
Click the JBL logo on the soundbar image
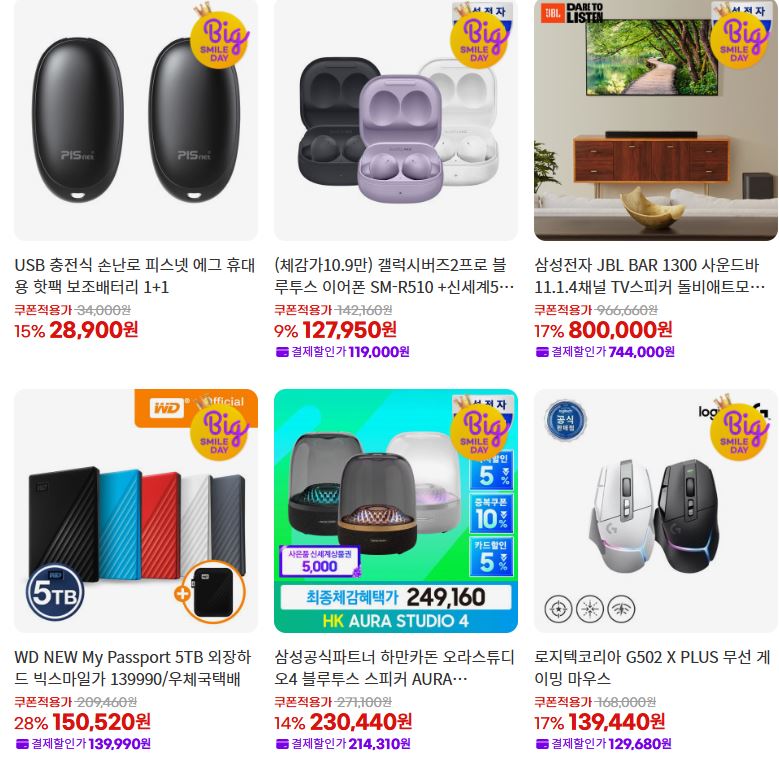pos(552,13)
